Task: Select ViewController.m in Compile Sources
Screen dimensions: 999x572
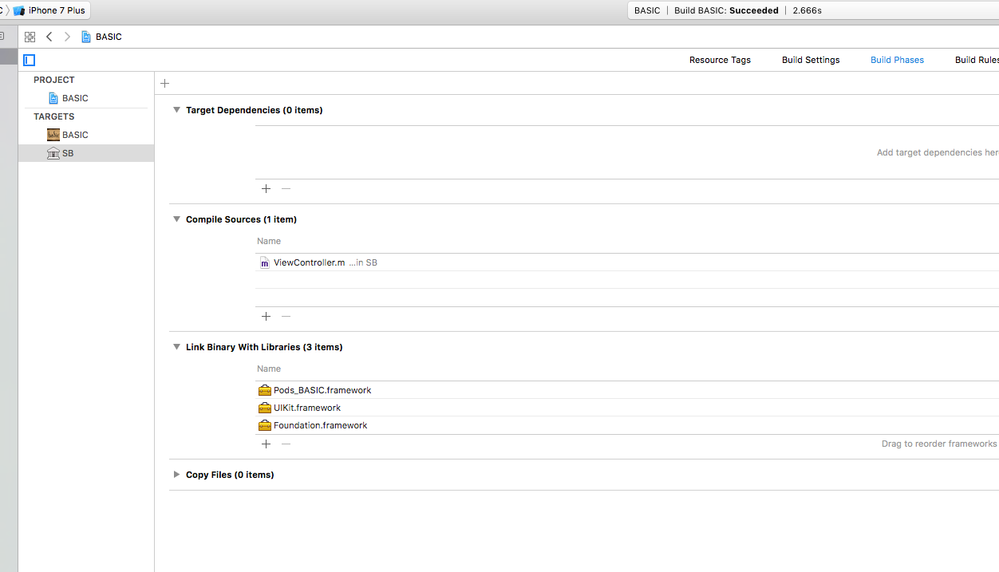Action: 308,263
